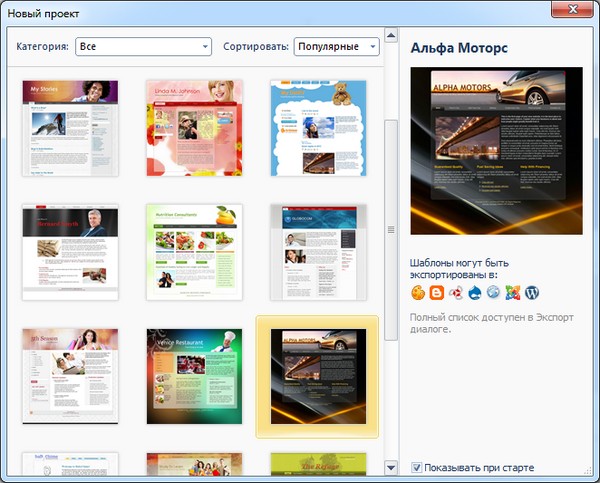Viewport: 600px width, 483px height.
Task: Click the Joomla export icon
Action: [512, 292]
